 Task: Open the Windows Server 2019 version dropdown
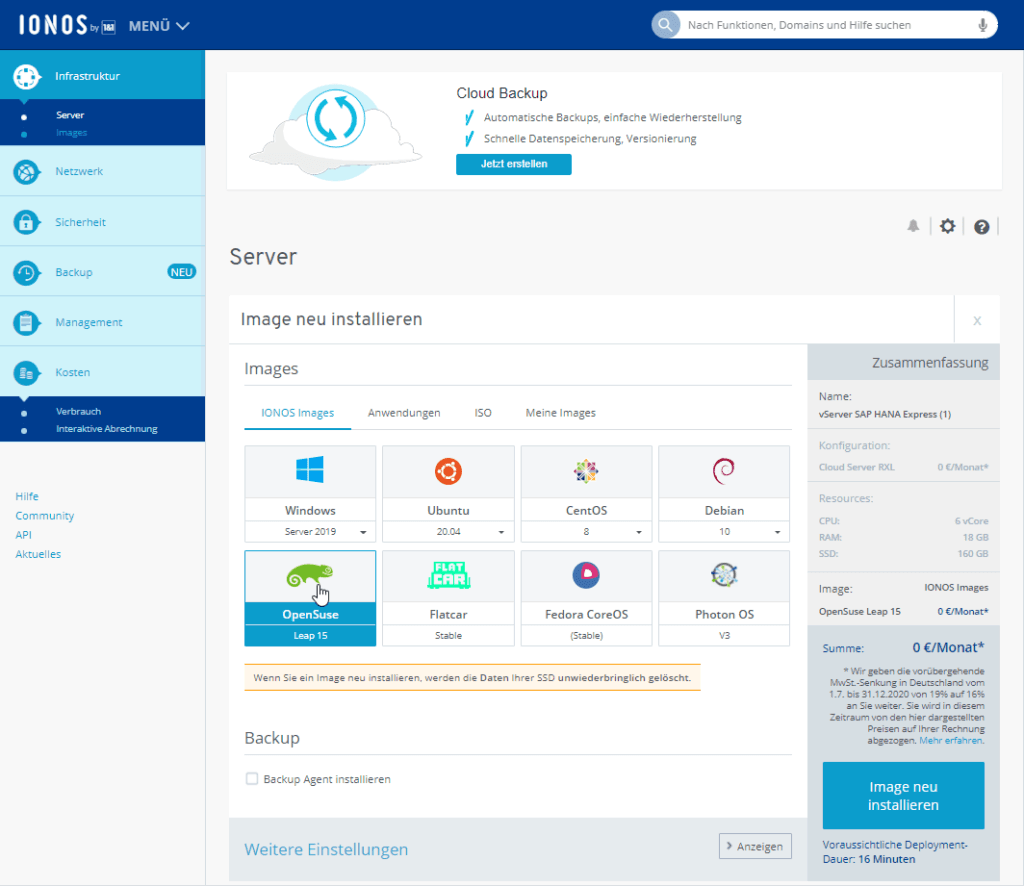tap(310, 531)
